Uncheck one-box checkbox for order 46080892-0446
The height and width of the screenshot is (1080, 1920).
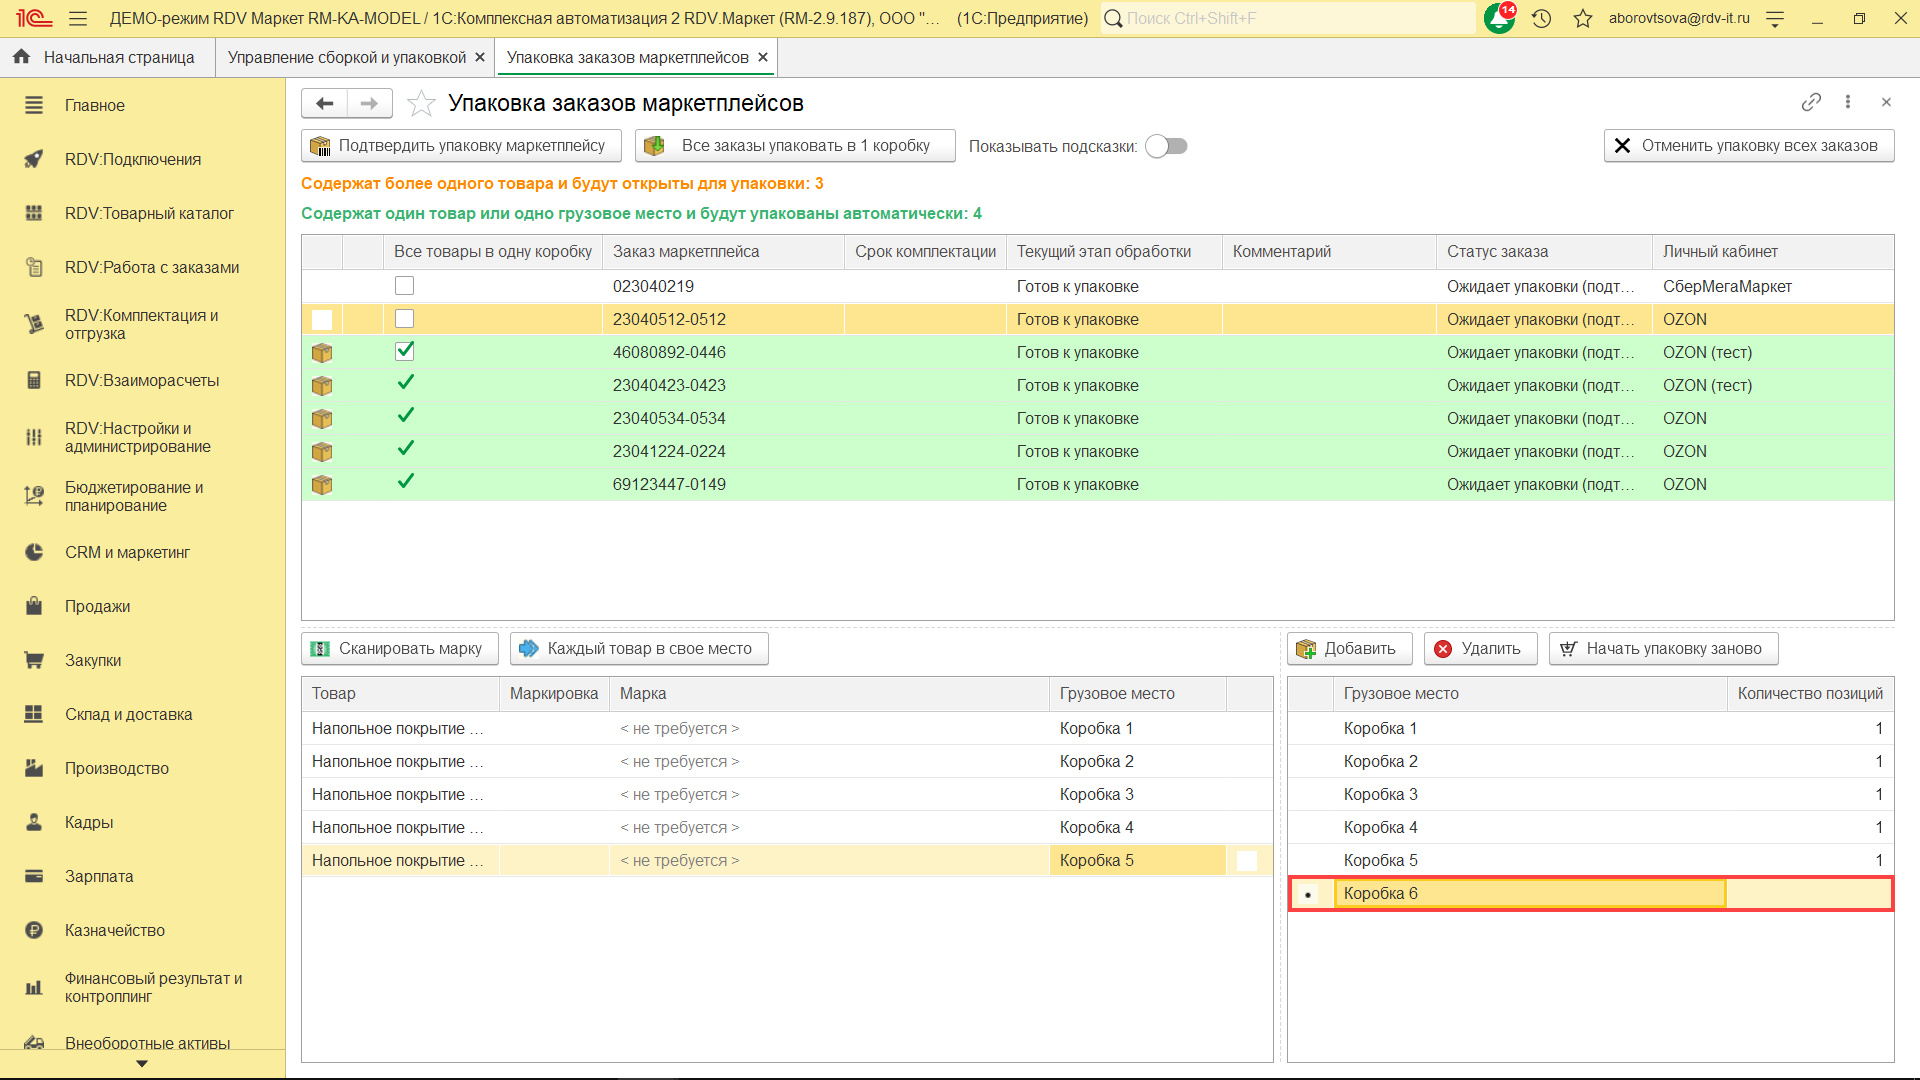404,351
